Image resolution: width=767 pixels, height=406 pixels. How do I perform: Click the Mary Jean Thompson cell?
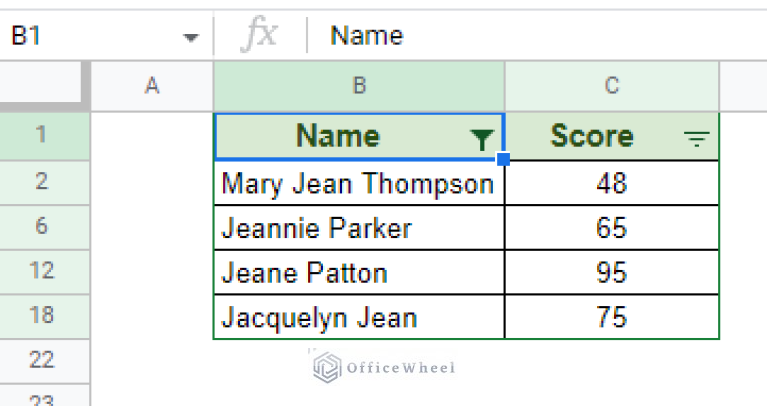pos(358,184)
